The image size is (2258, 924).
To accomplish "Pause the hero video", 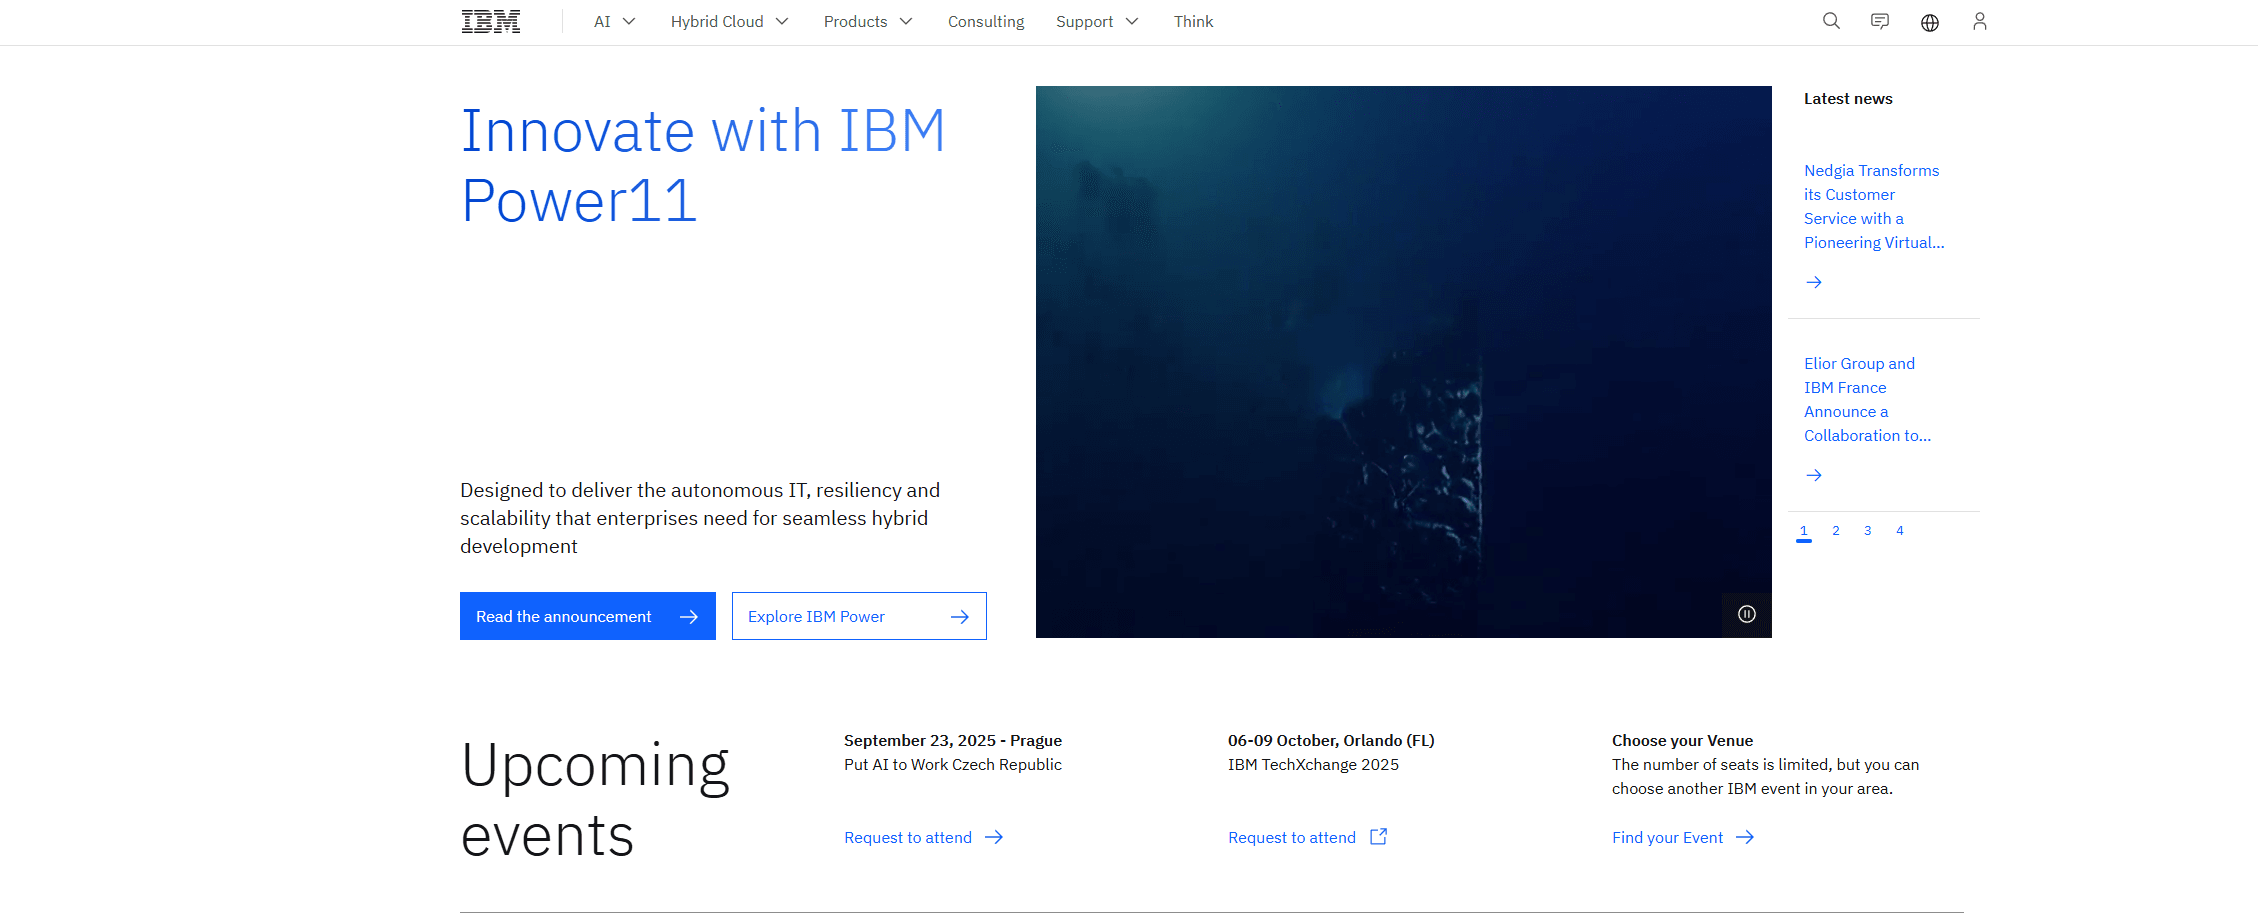I will click(x=1747, y=614).
